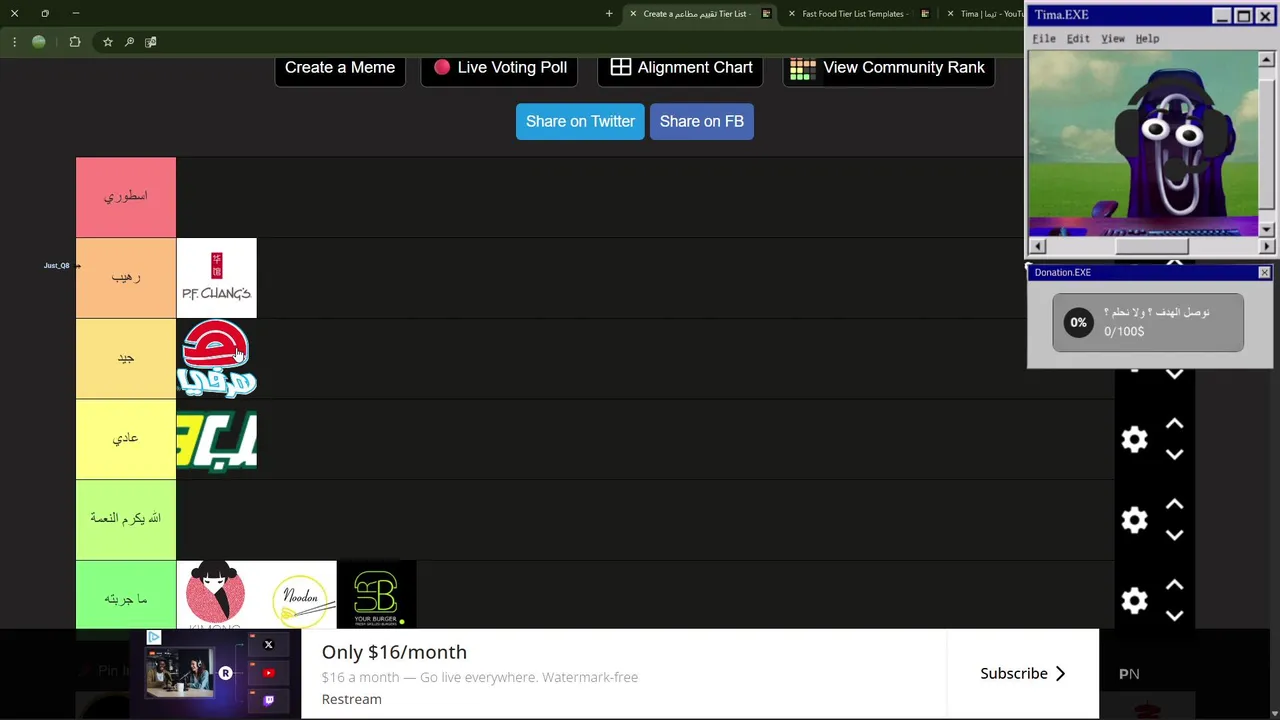Open the browser extensions puzzle icon
Image resolution: width=1280 pixels, height=720 pixels.
75,42
